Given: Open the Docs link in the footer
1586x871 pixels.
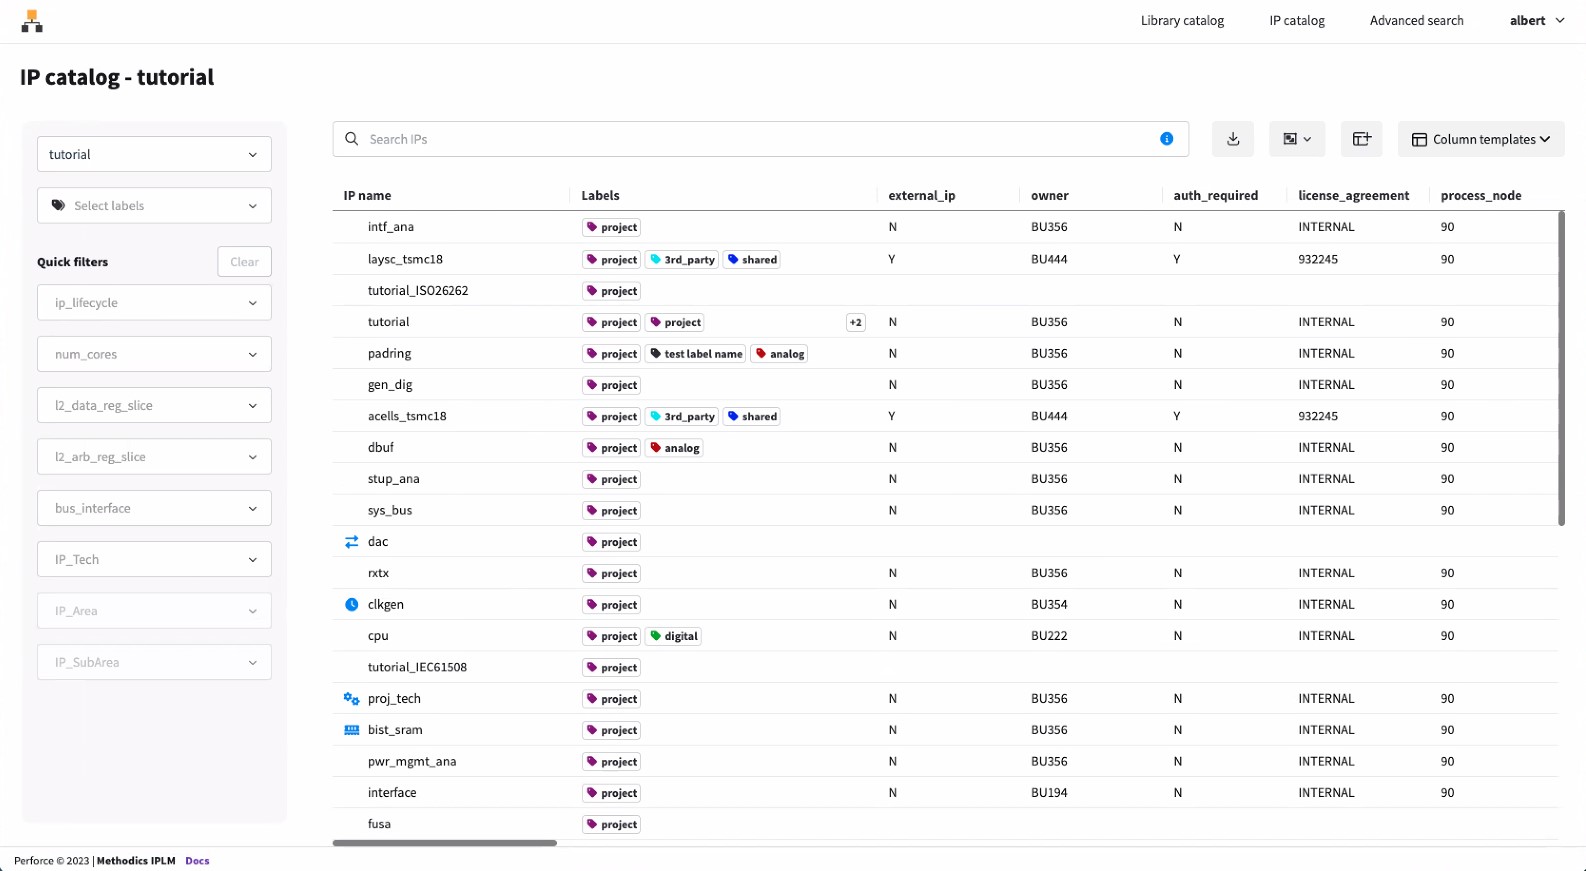Looking at the screenshot, I should click(x=197, y=861).
